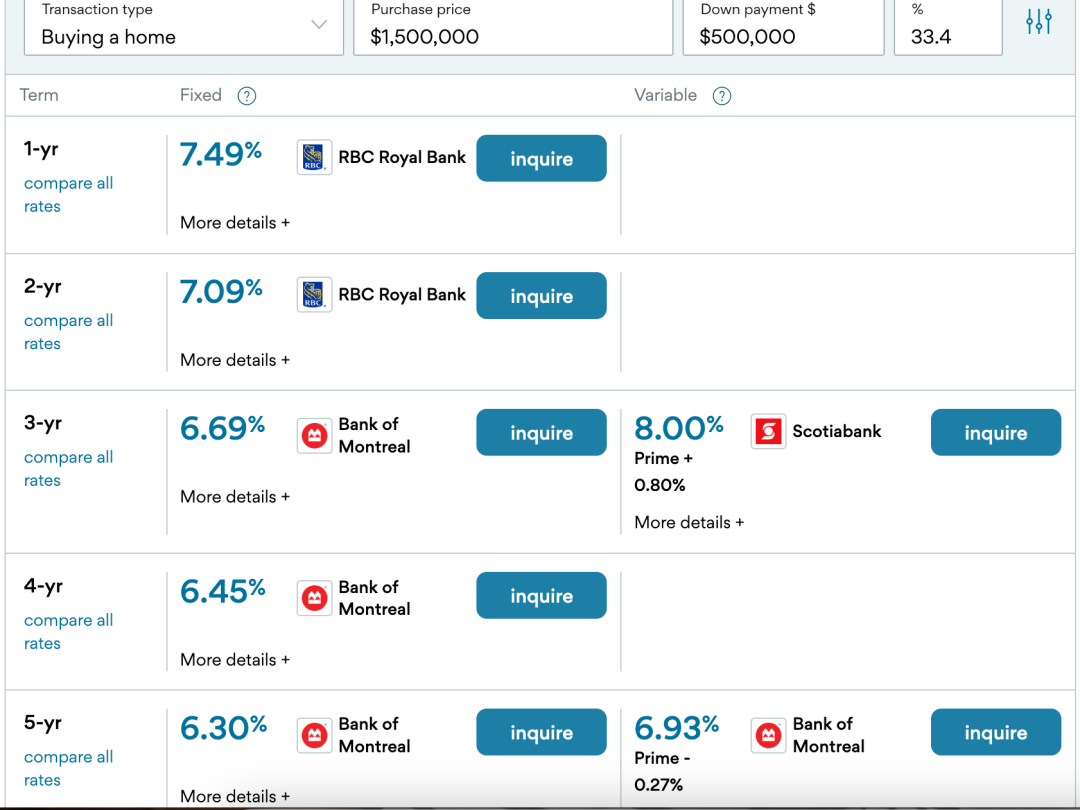Click the RBC logo in 2-yr row
Screen dimensions: 1080x810
pyautogui.click(x=314, y=295)
